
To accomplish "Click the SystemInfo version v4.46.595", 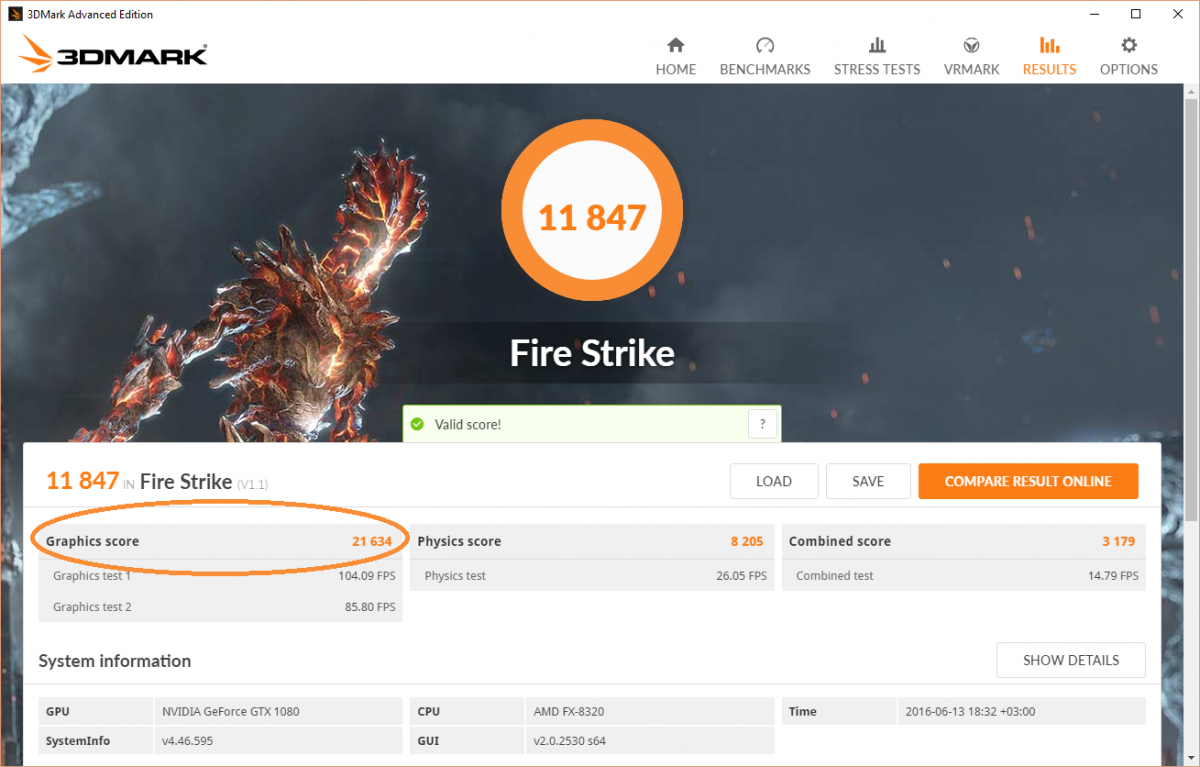I will point(188,741).
